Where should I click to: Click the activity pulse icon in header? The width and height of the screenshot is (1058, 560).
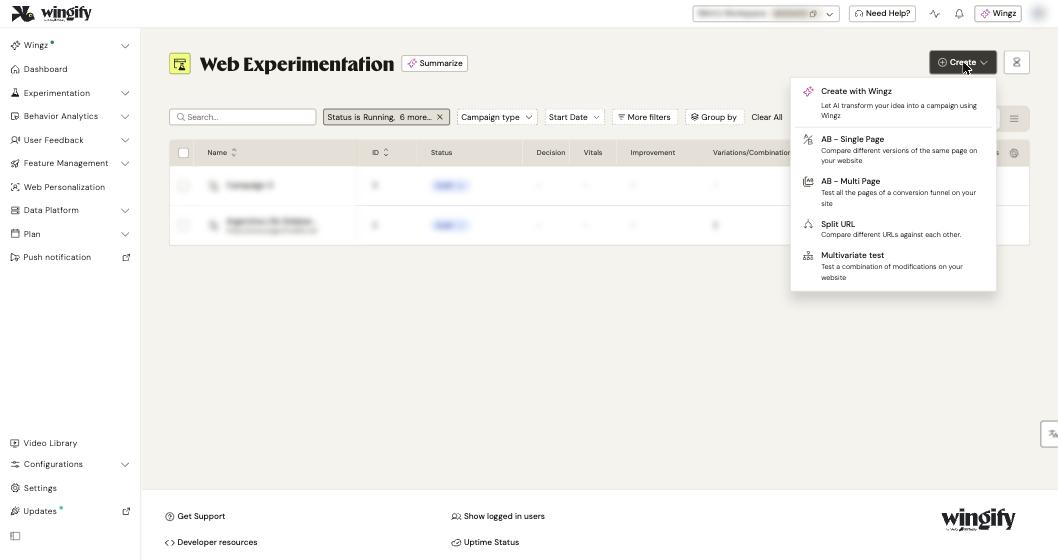(935, 13)
